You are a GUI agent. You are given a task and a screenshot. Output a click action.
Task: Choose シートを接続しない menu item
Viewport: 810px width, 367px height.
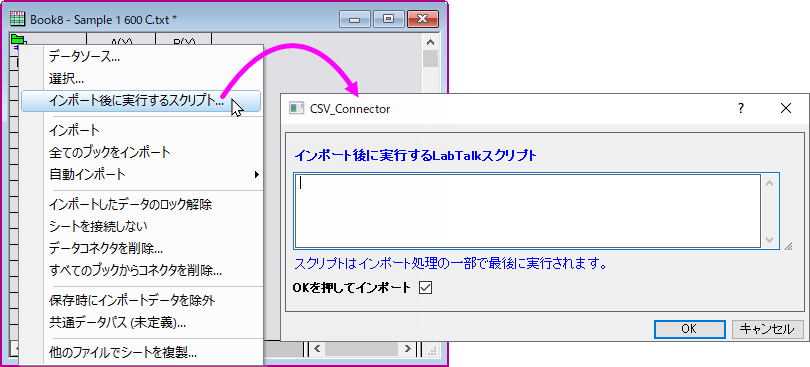coord(141,226)
